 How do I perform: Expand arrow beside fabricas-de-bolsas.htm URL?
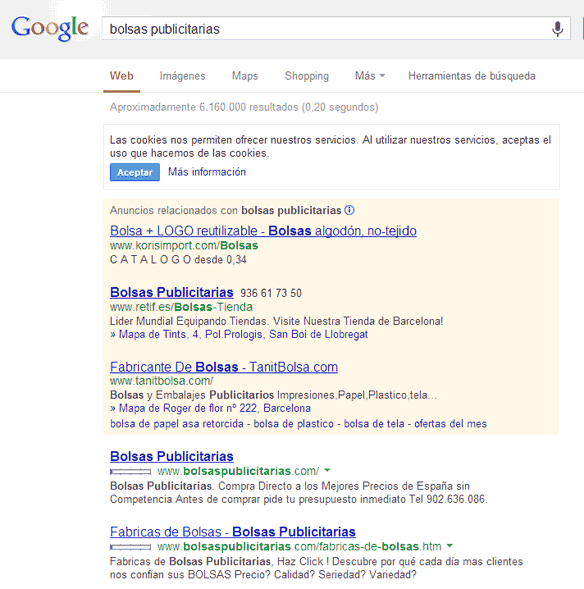pos(450,545)
